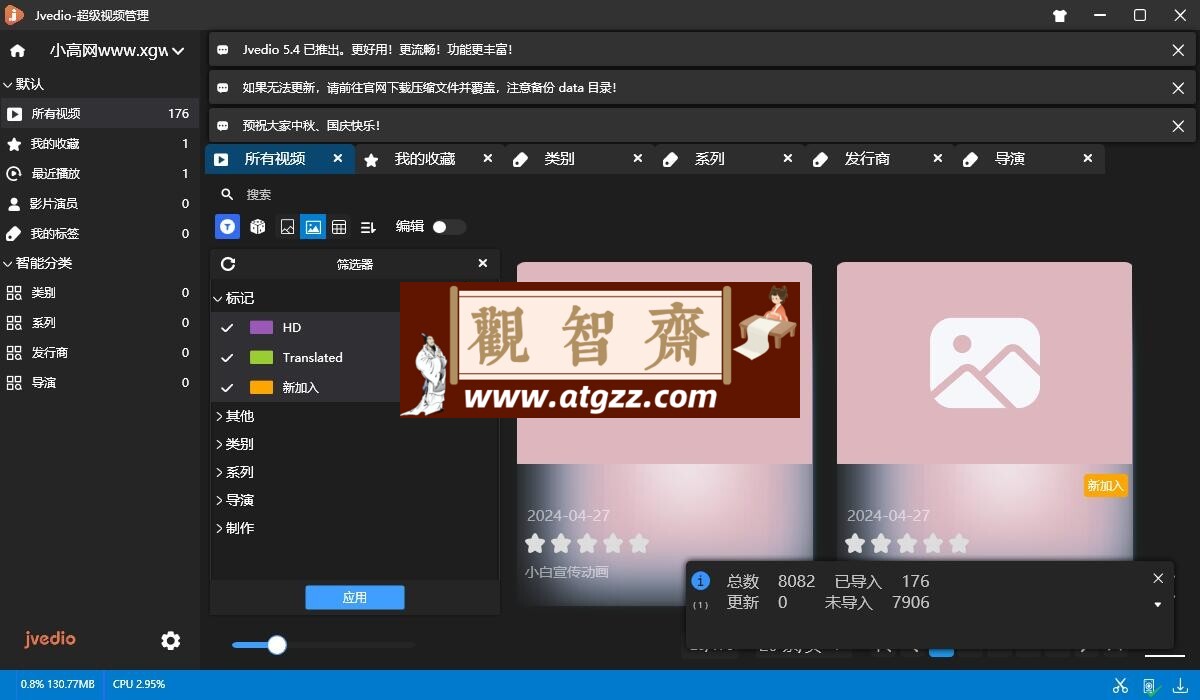Click the thumbnail size slider handle
The height and width of the screenshot is (700, 1200).
277,645
